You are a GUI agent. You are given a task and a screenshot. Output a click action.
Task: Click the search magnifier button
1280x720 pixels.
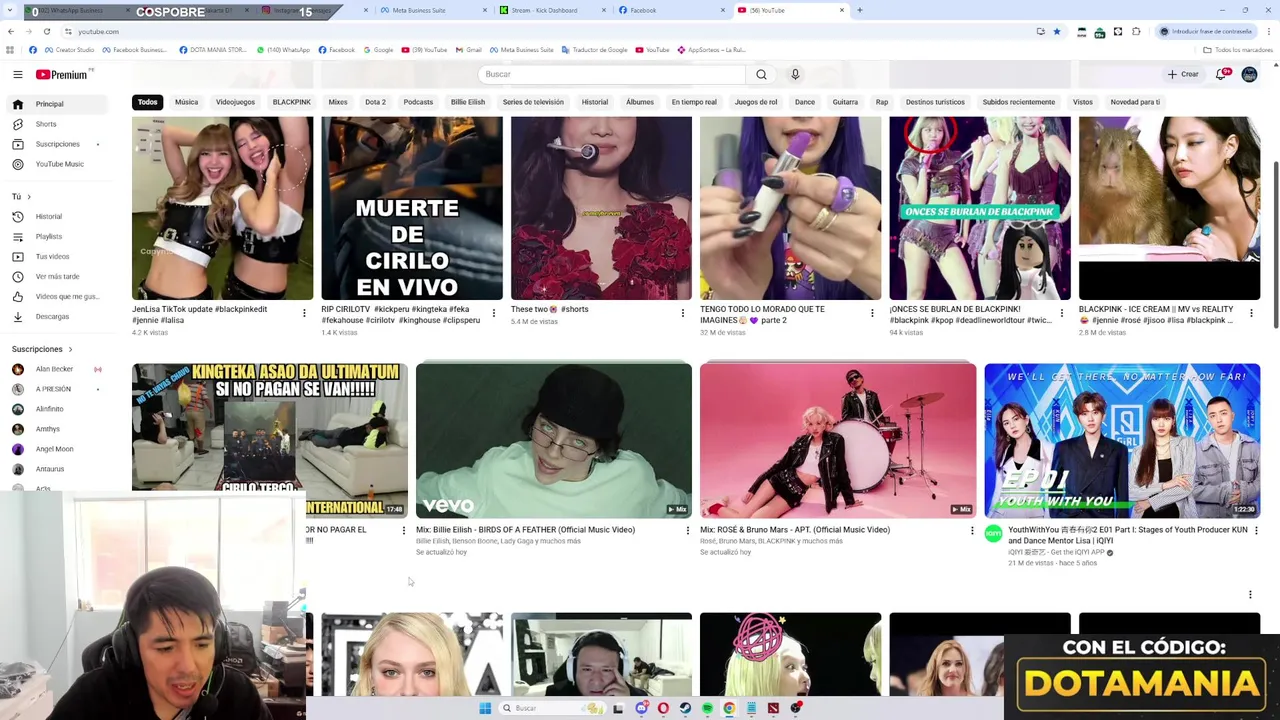click(x=761, y=74)
